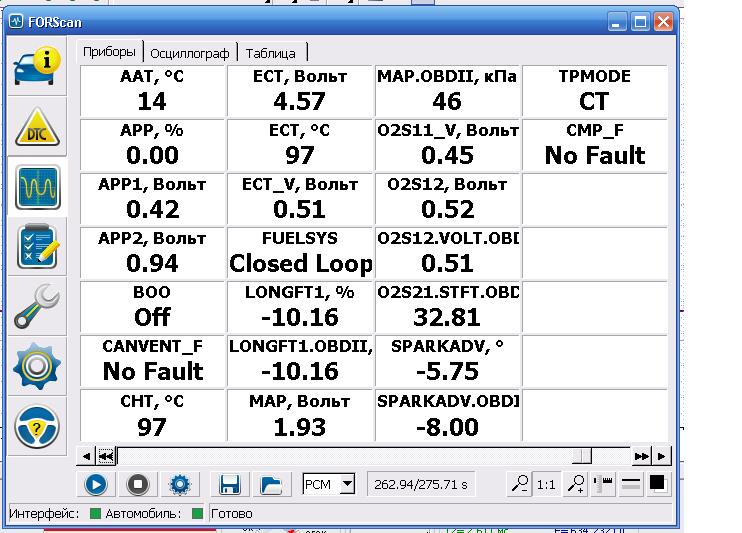Viewport: 742px width, 533px height.
Task: Start data recording with play button
Action: 96,484
